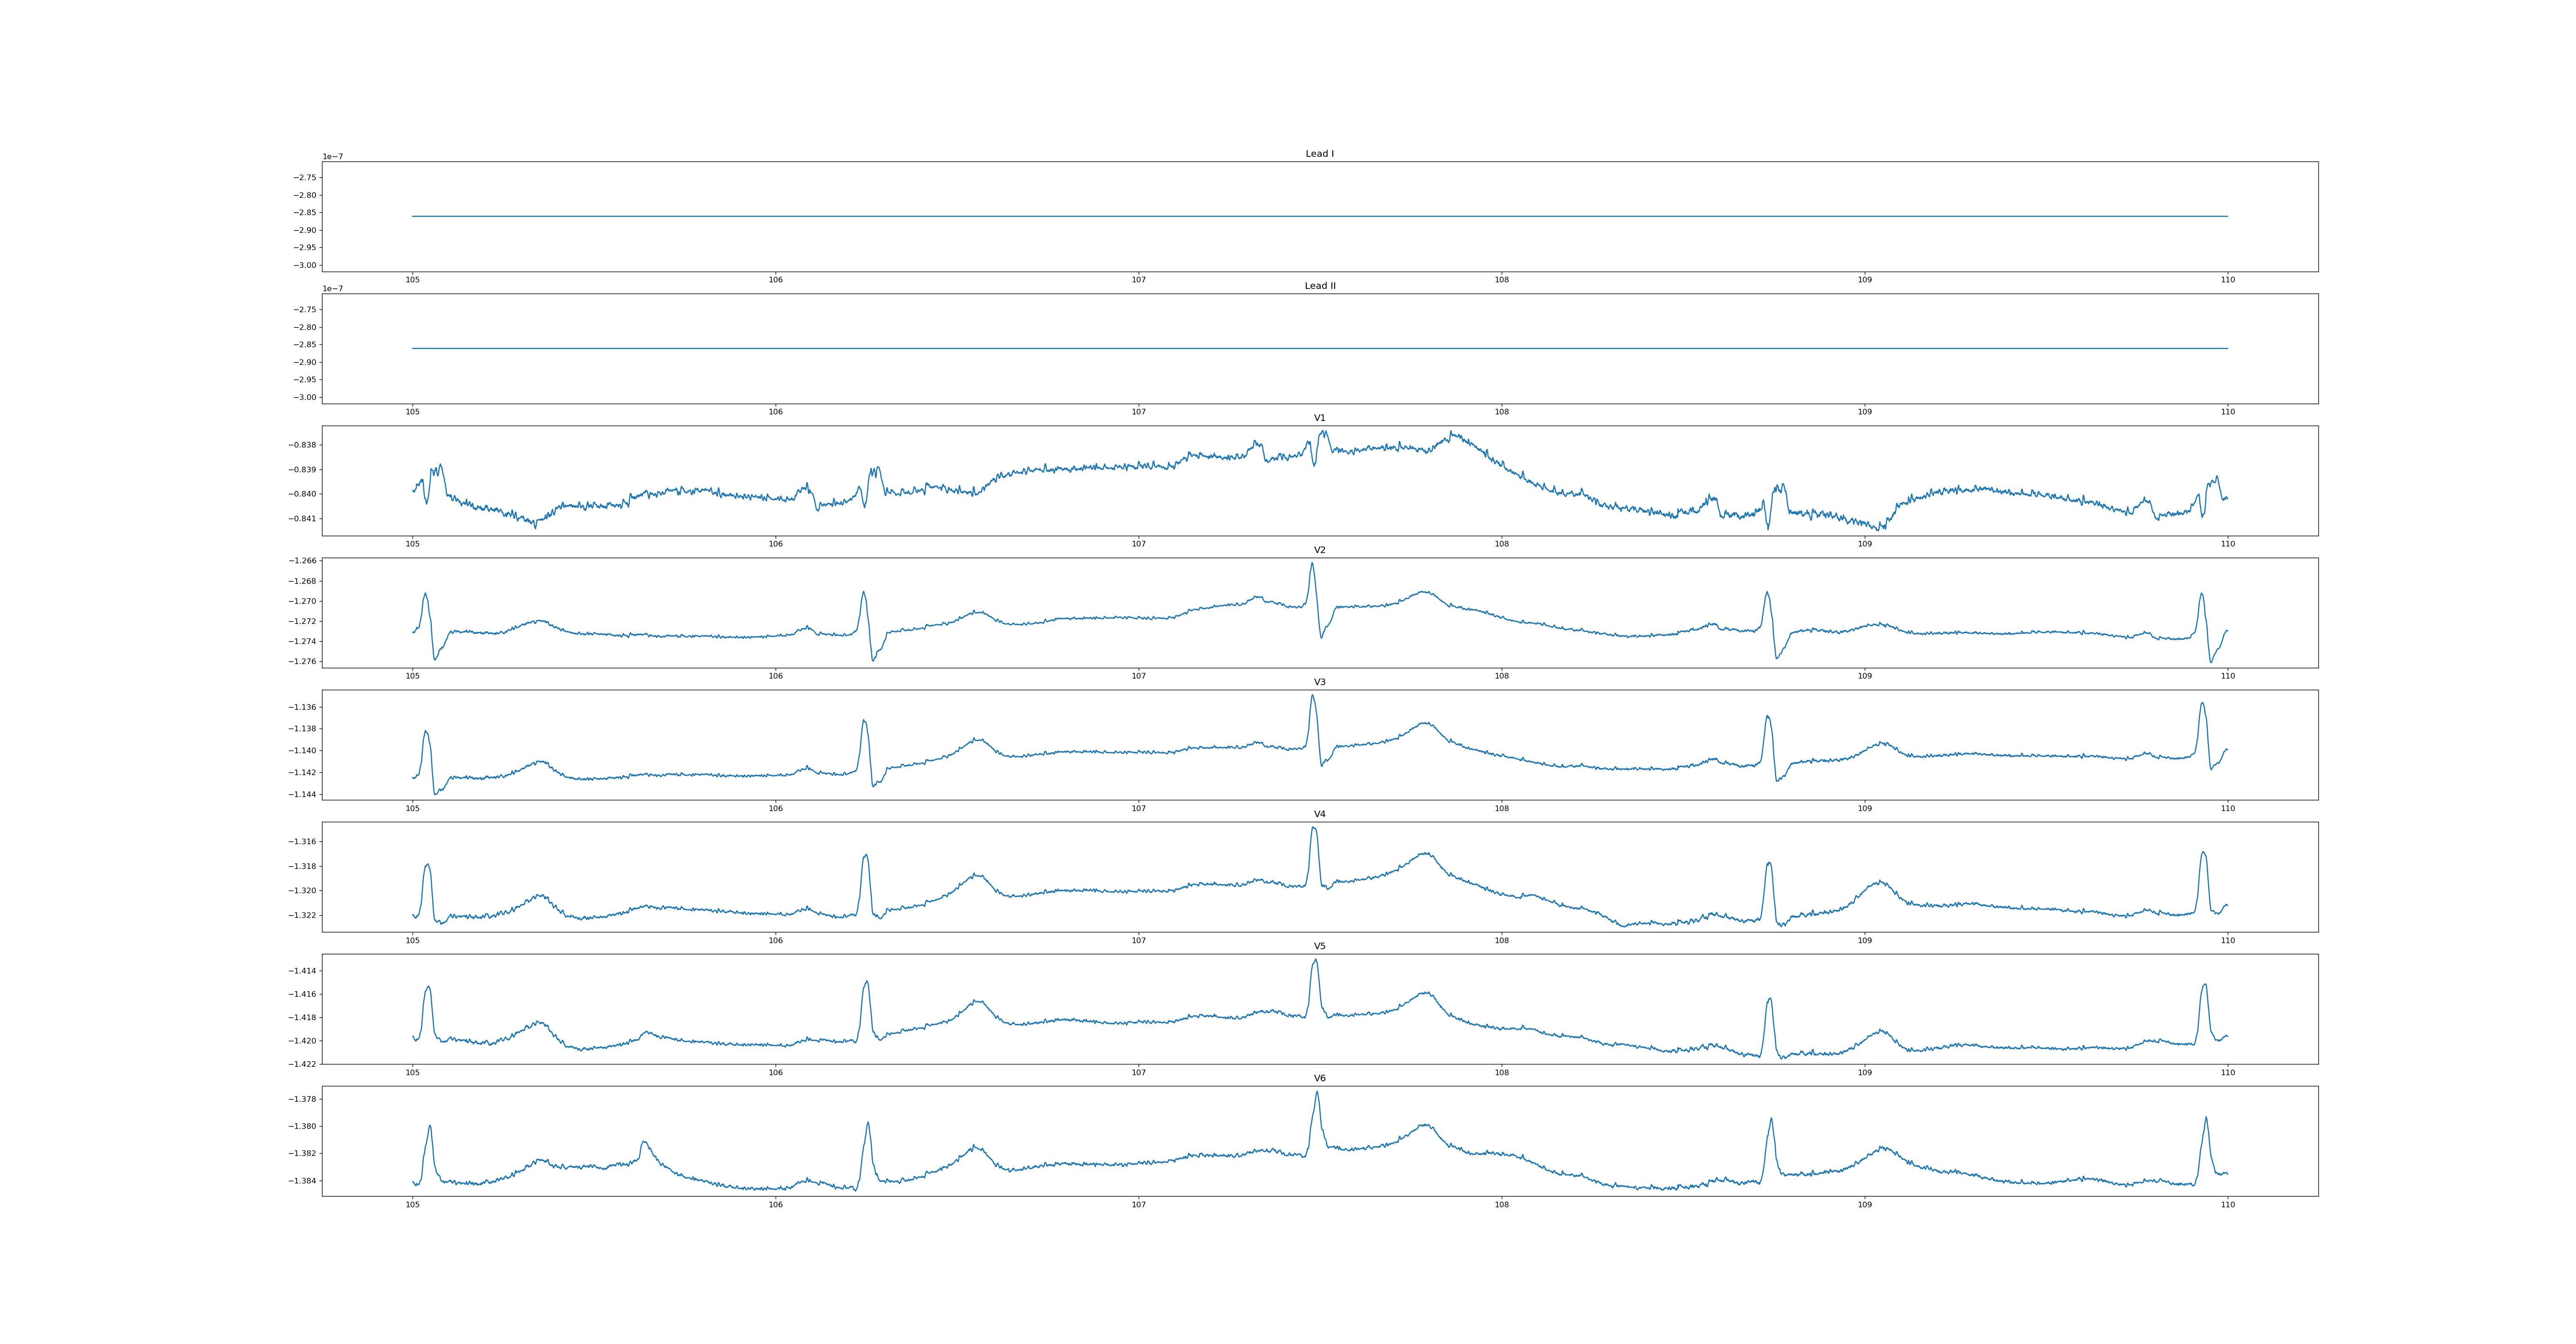Click x-axis tick 107 under V6 plot
2576x1344 pixels.
click(1138, 1205)
